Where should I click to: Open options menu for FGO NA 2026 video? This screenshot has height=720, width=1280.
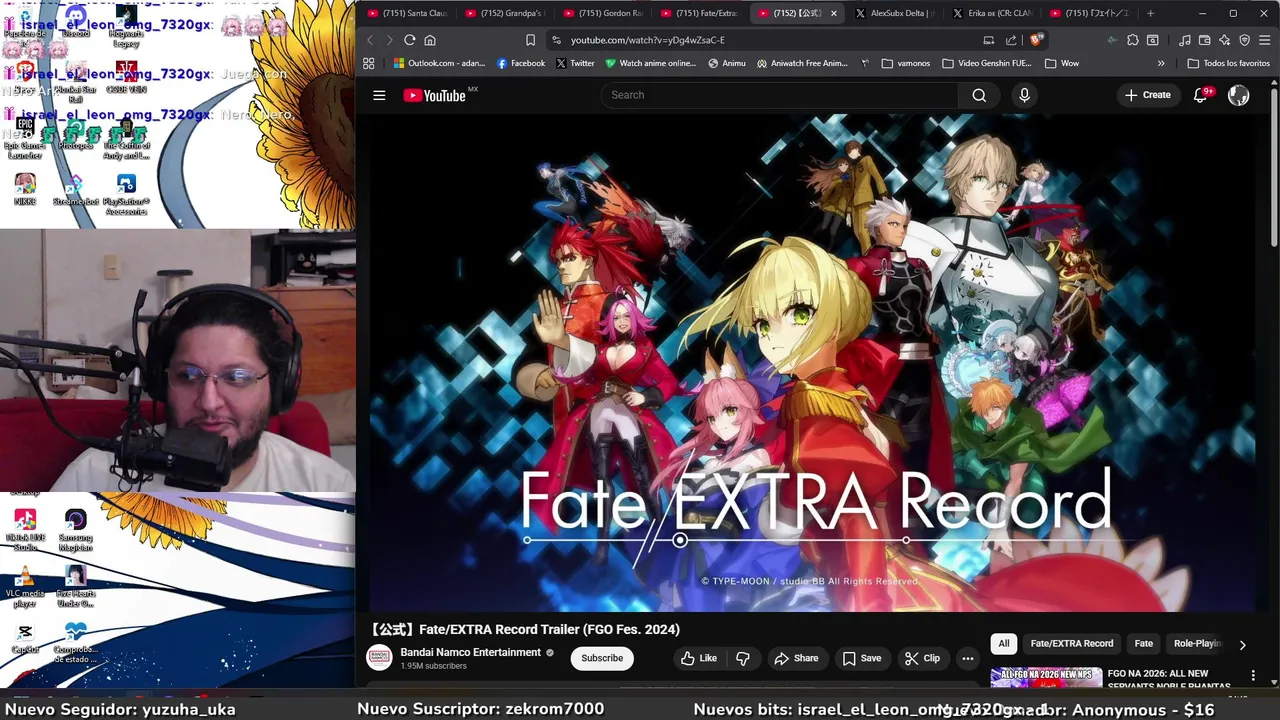1253,676
